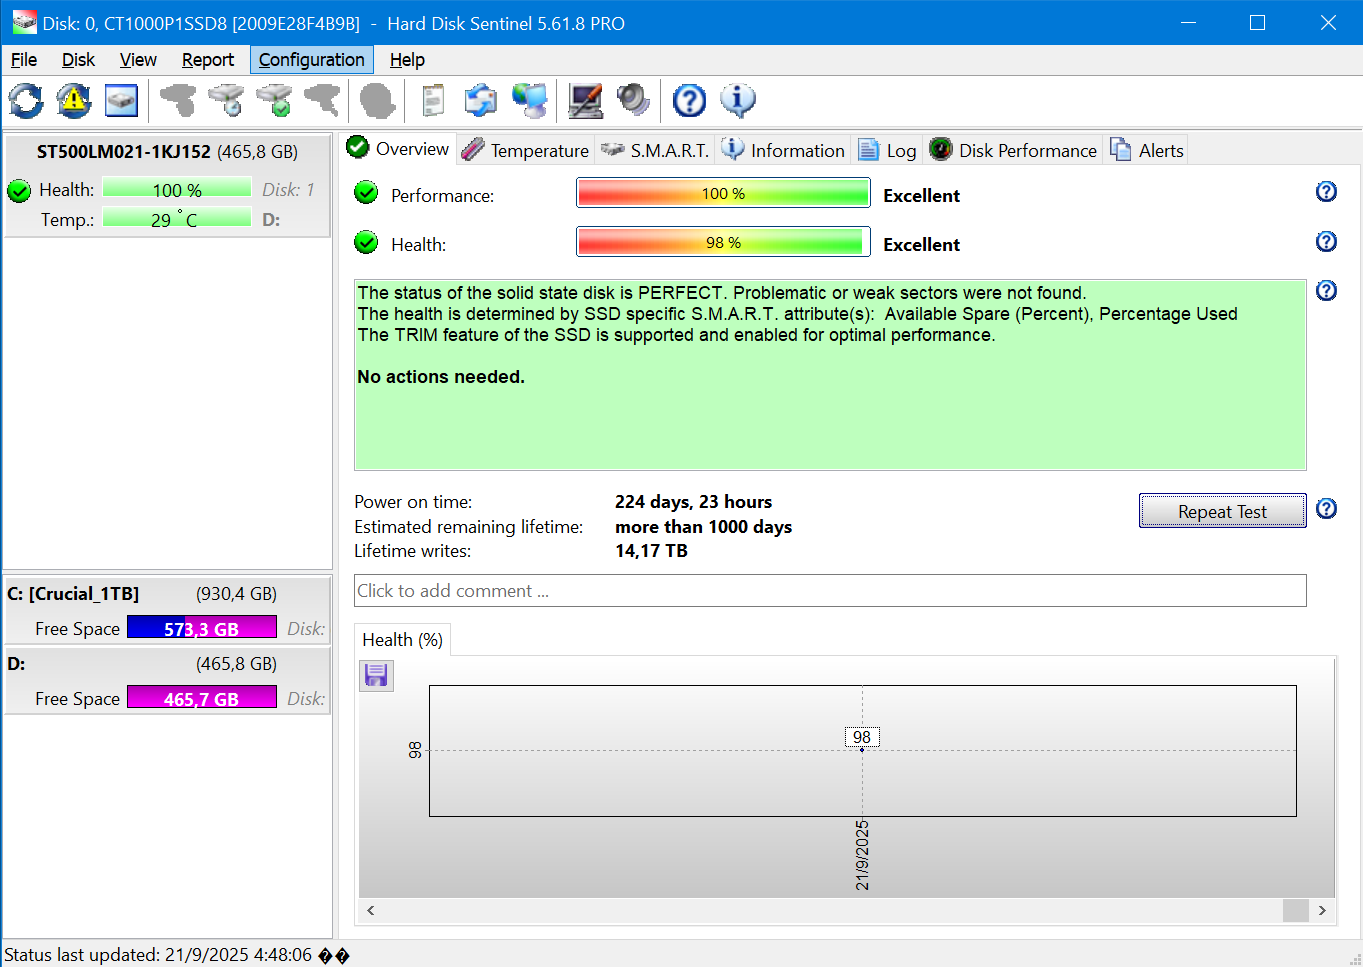Open the Help menu
Viewport: 1363px width, 967px height.
coord(407,60)
